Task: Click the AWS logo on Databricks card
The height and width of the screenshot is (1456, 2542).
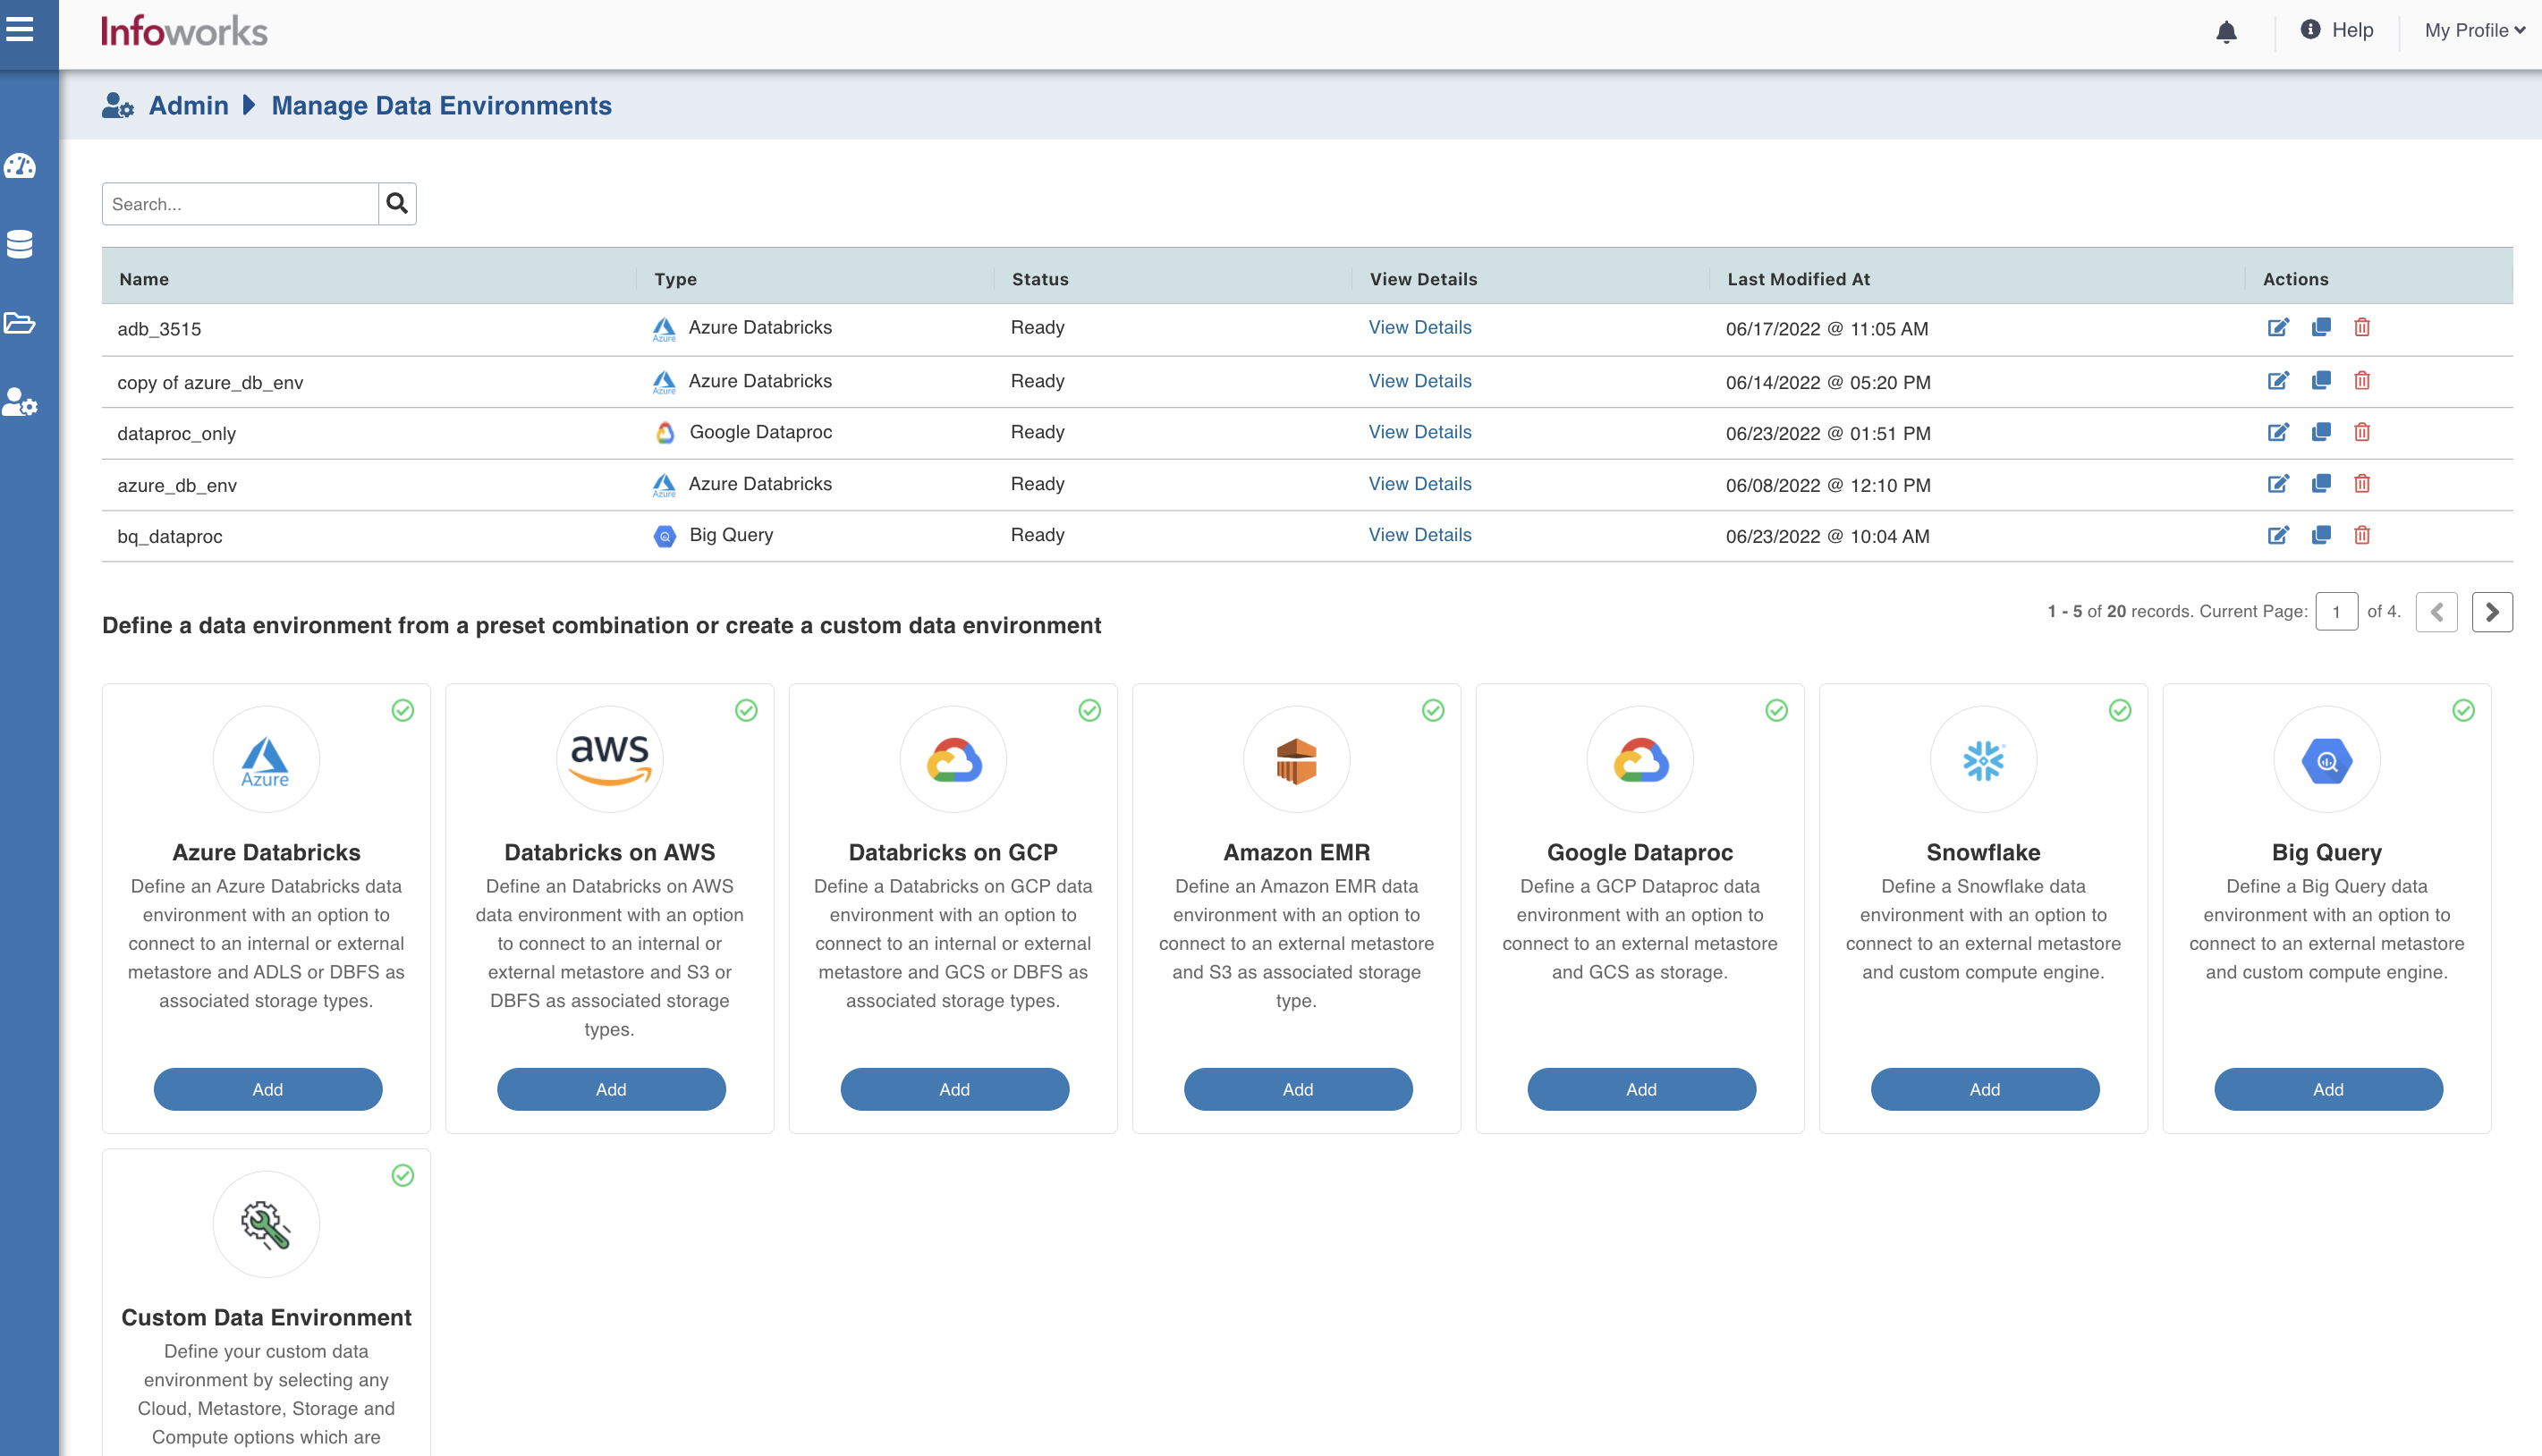Action: [610, 760]
